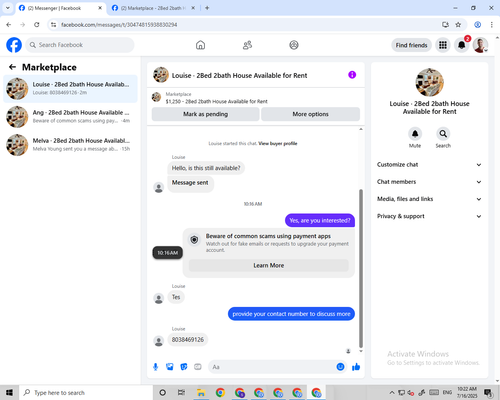Open the taskbar clock showing 10:22 AM

pos(467,393)
